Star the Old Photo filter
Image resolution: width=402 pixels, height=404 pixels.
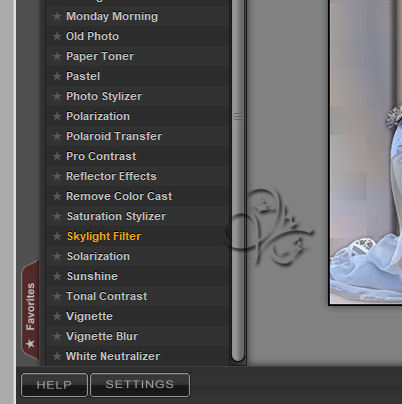pos(57,36)
